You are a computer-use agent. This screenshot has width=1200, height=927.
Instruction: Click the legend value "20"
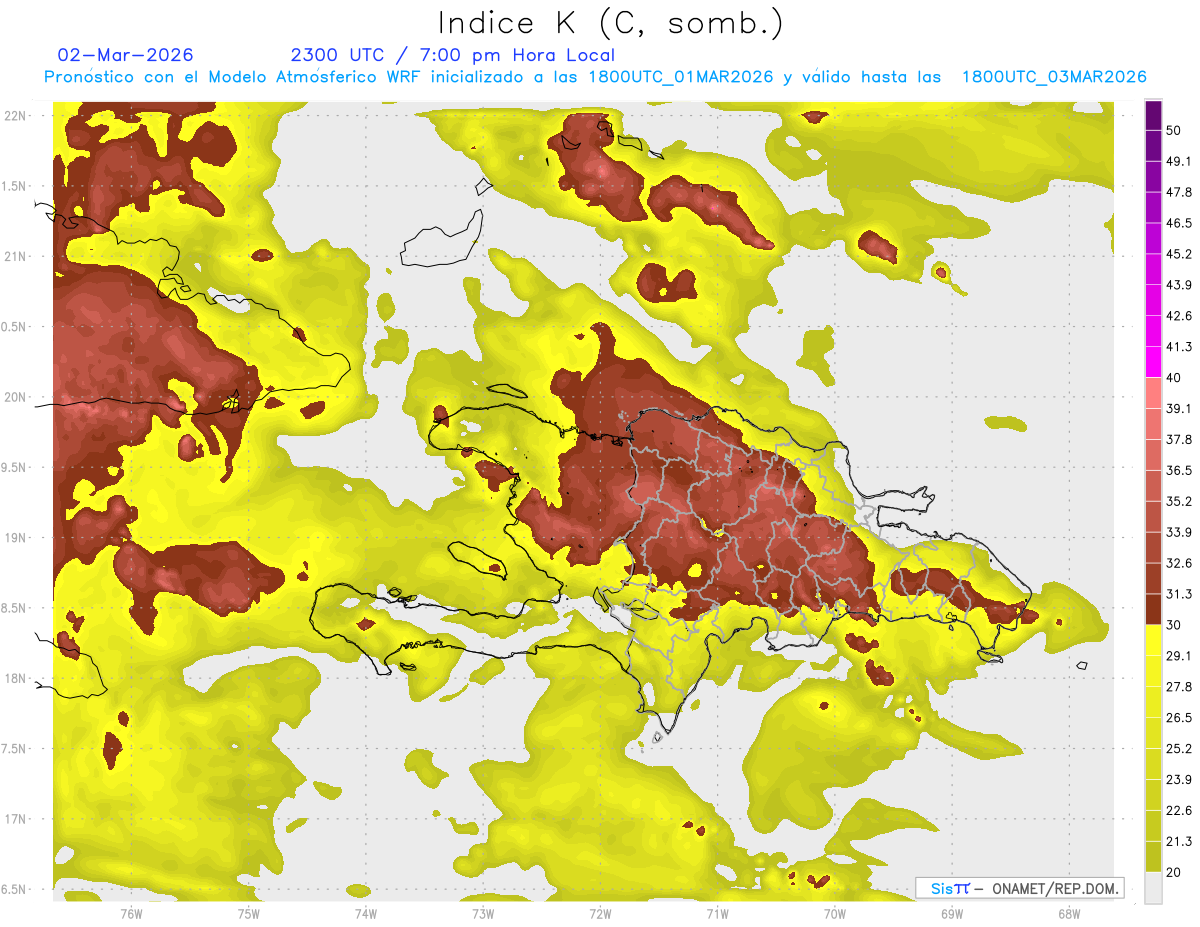pyautogui.click(x=1175, y=873)
